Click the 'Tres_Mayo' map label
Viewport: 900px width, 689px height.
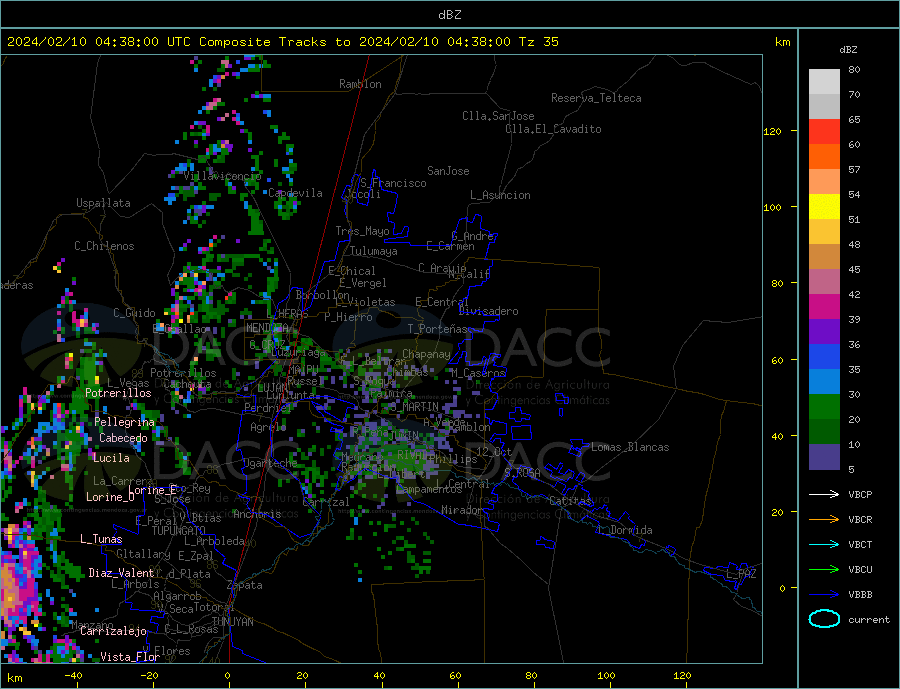pos(362,231)
